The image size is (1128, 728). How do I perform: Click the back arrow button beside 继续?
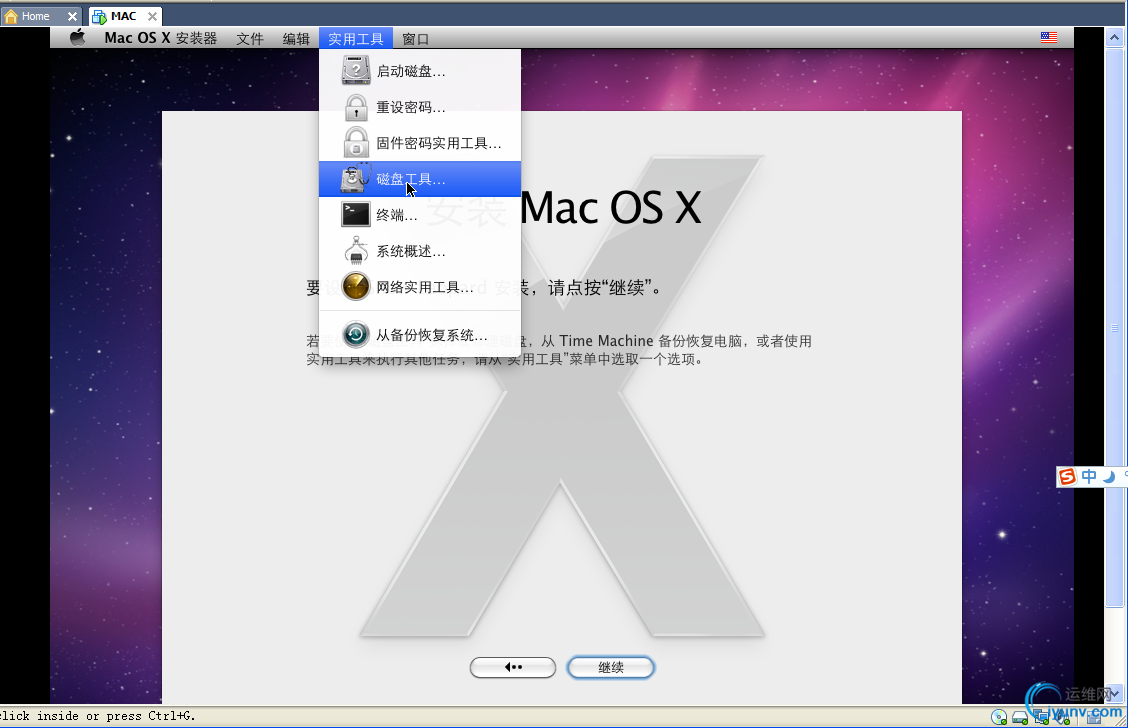tap(513, 668)
